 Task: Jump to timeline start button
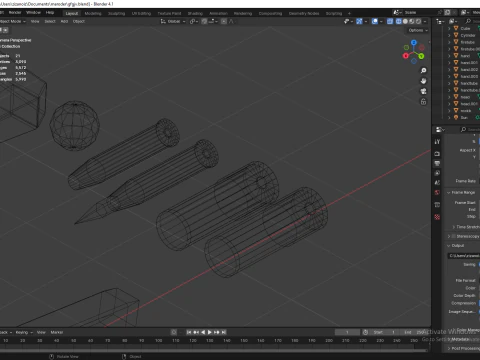tap(189, 332)
